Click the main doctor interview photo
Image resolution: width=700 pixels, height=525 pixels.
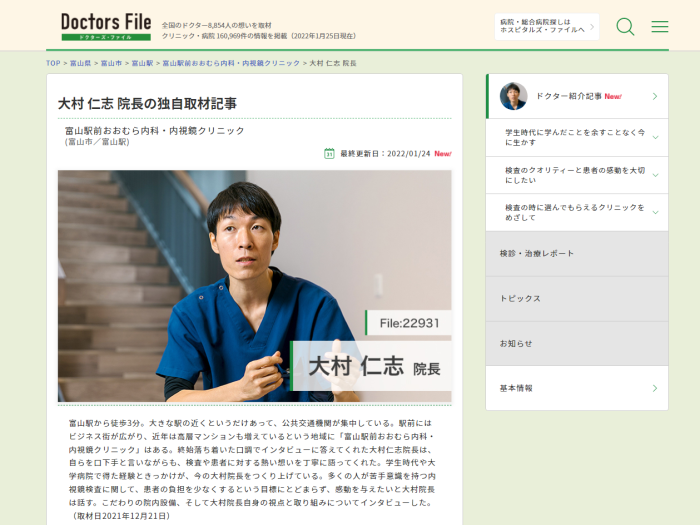tap(254, 286)
